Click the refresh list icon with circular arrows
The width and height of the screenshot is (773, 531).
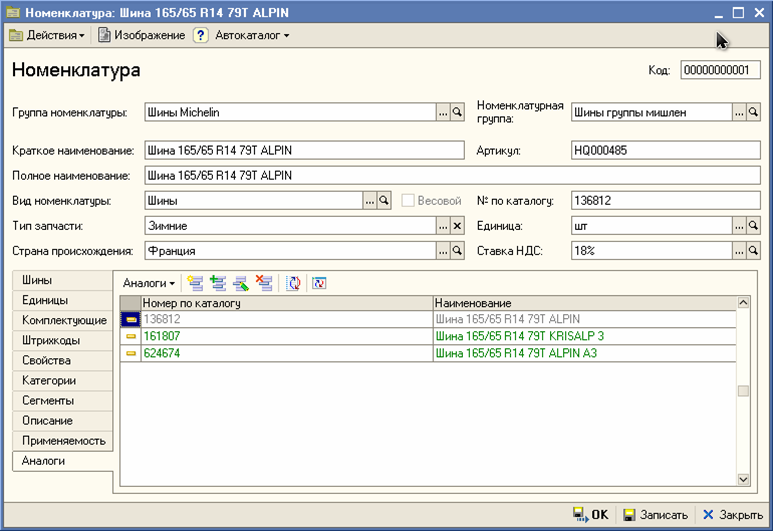294,283
